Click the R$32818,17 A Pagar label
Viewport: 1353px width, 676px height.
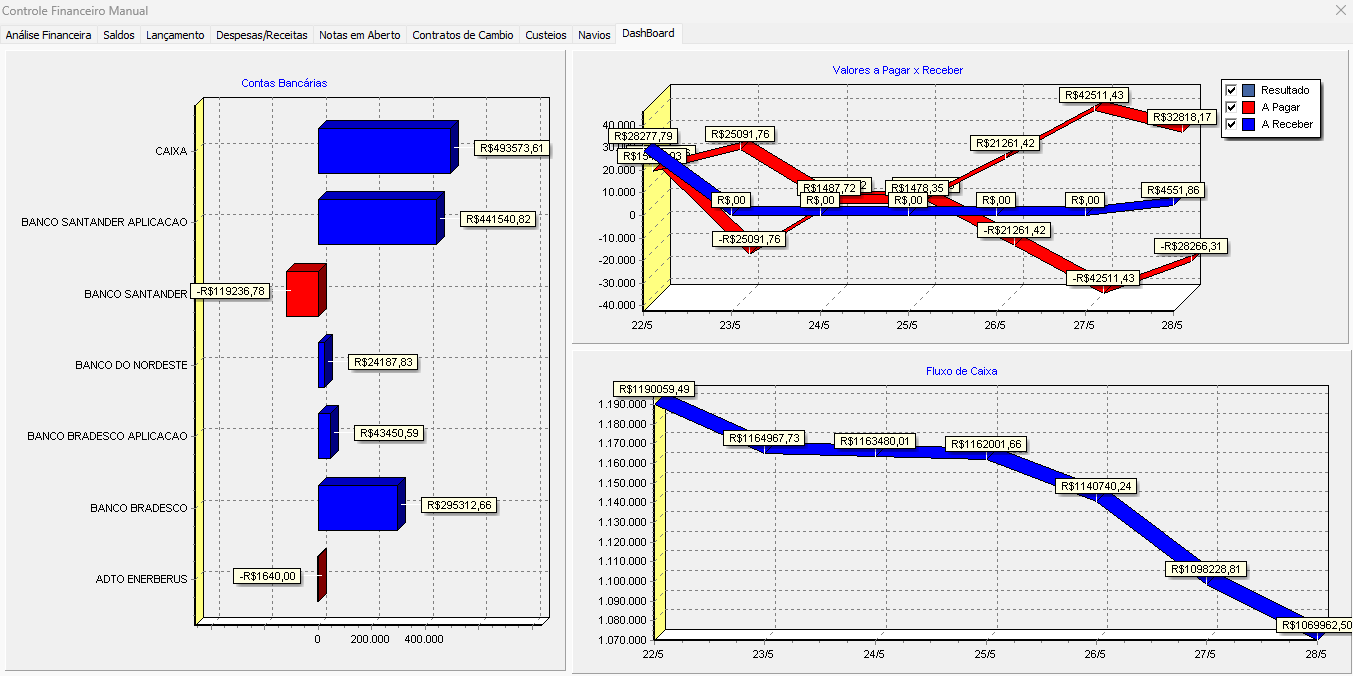[x=1183, y=117]
